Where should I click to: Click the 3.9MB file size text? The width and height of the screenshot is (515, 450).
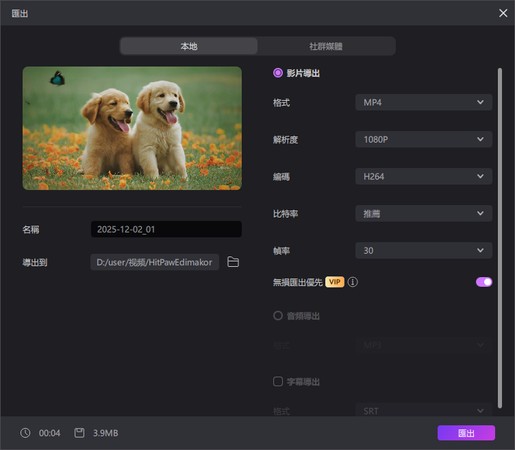point(105,433)
